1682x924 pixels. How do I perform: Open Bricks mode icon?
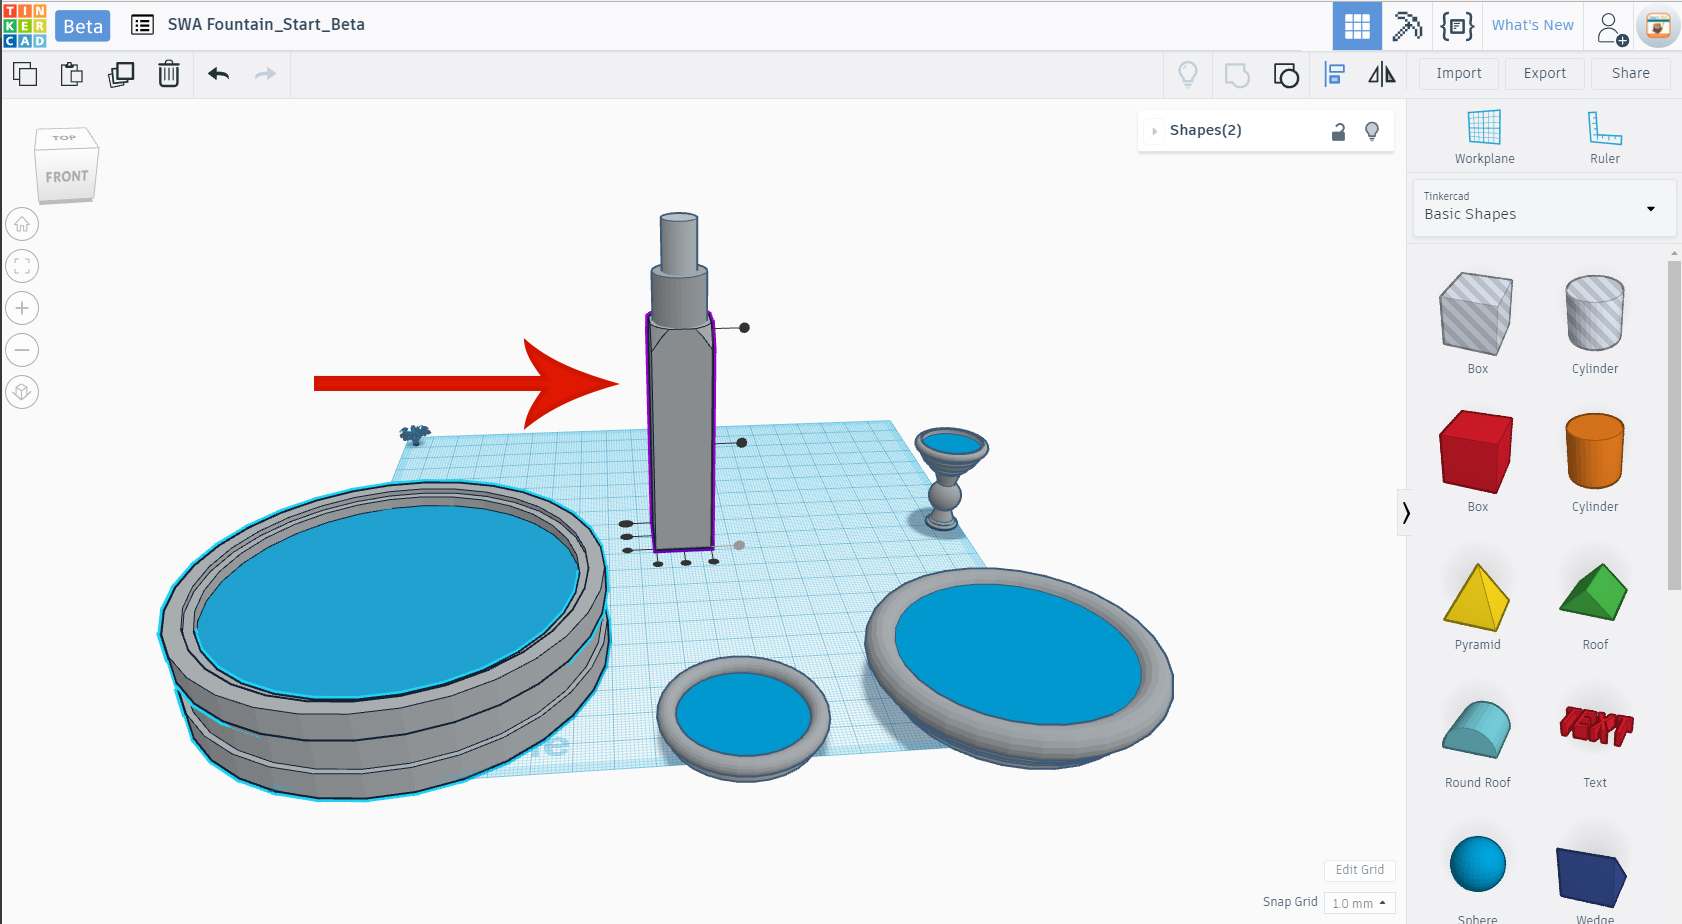click(x=1457, y=26)
